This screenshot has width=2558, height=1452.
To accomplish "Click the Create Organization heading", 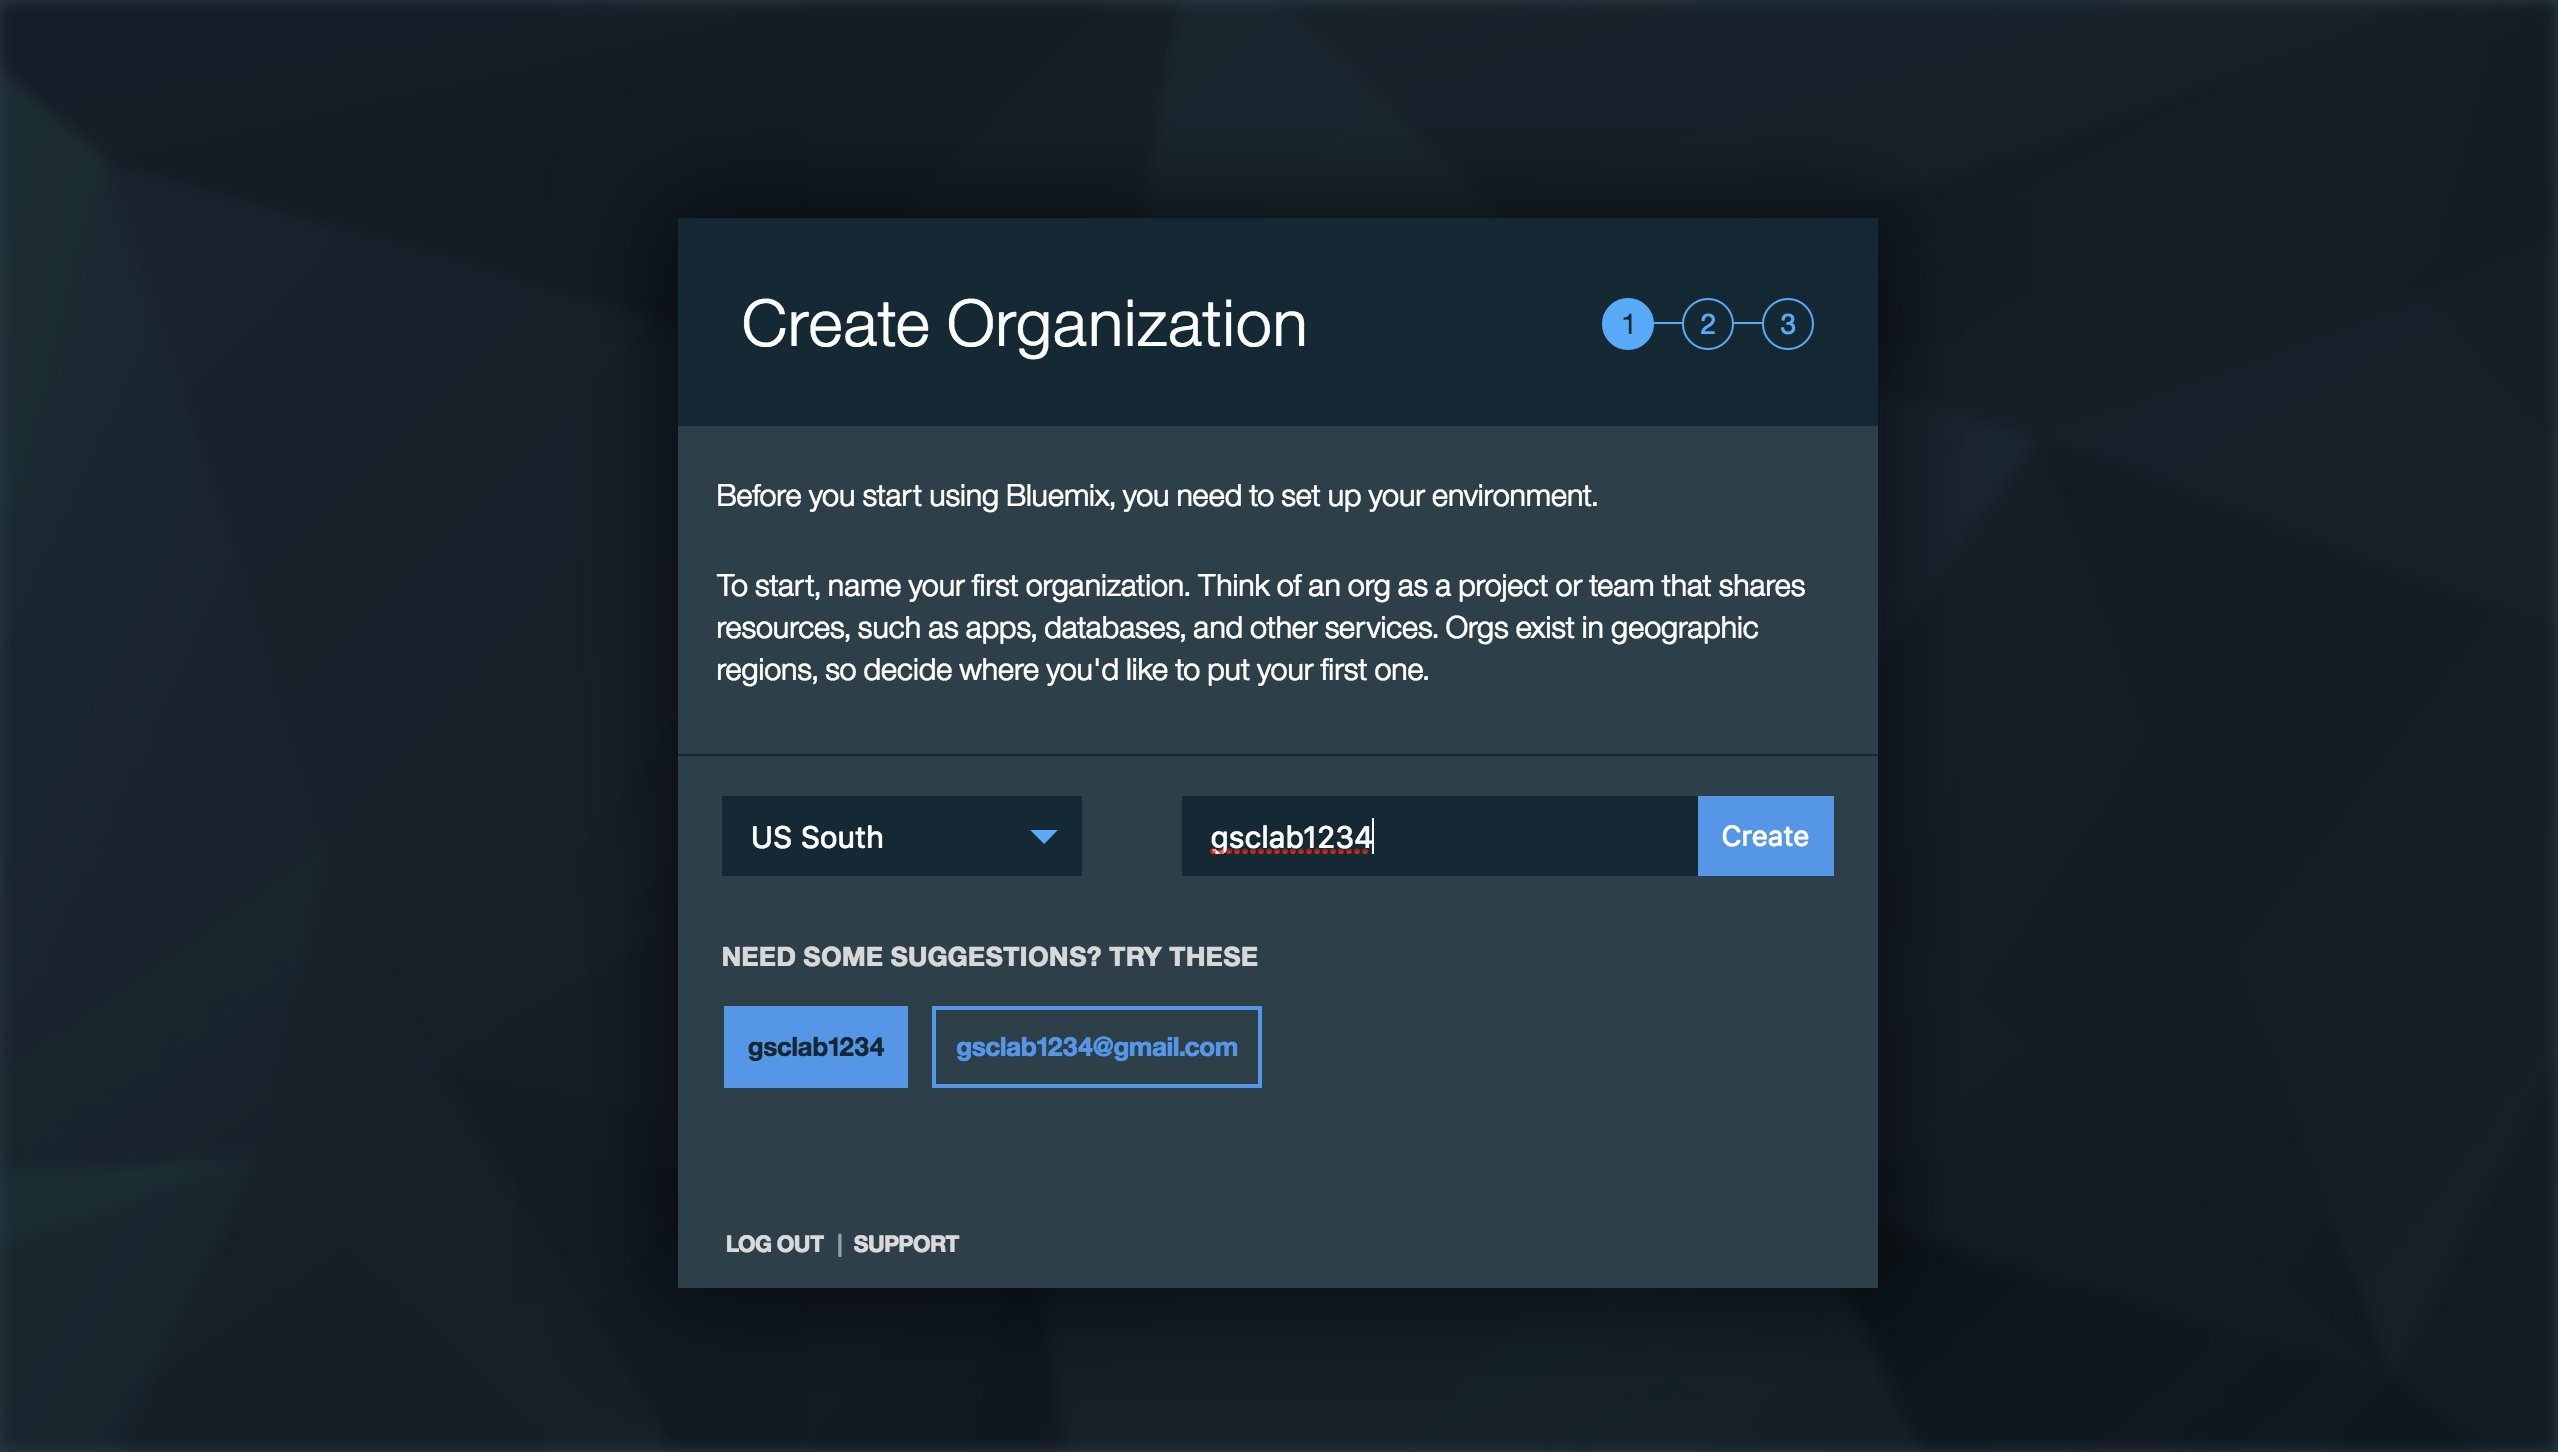I will (1023, 324).
